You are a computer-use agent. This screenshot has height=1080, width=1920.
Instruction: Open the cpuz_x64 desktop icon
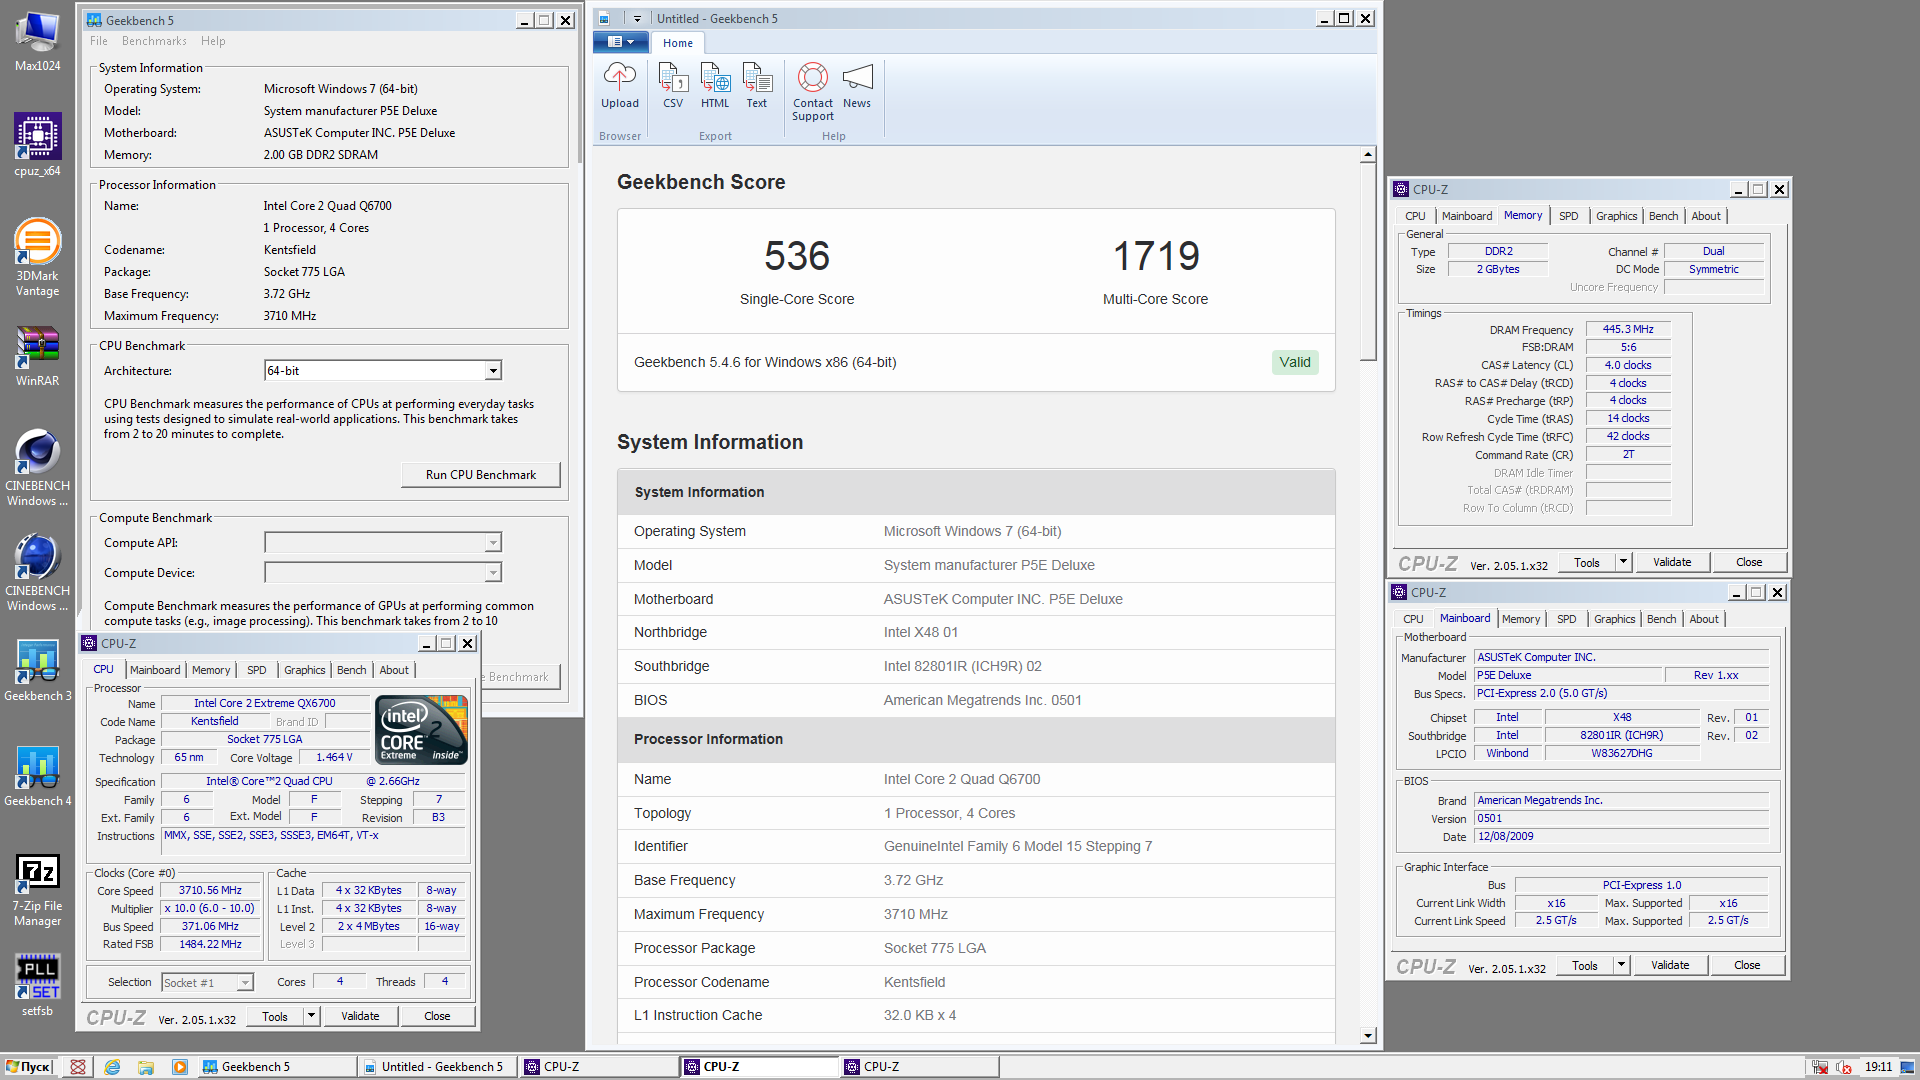(x=37, y=145)
